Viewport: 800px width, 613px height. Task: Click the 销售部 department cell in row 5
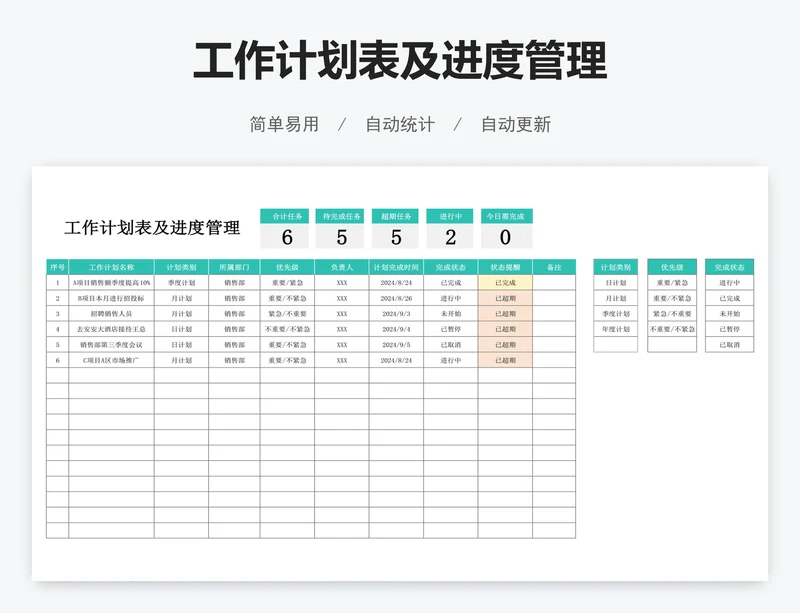point(234,345)
